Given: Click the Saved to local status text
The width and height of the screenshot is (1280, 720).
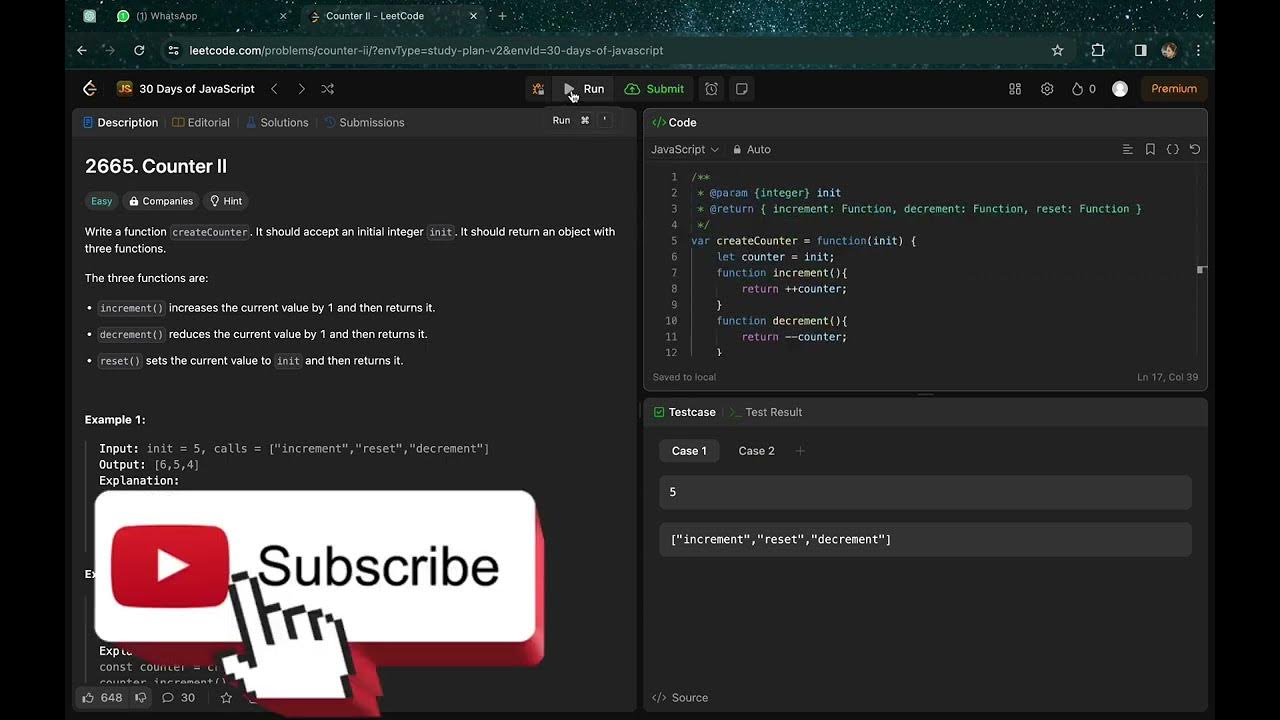Looking at the screenshot, I should [x=684, y=377].
